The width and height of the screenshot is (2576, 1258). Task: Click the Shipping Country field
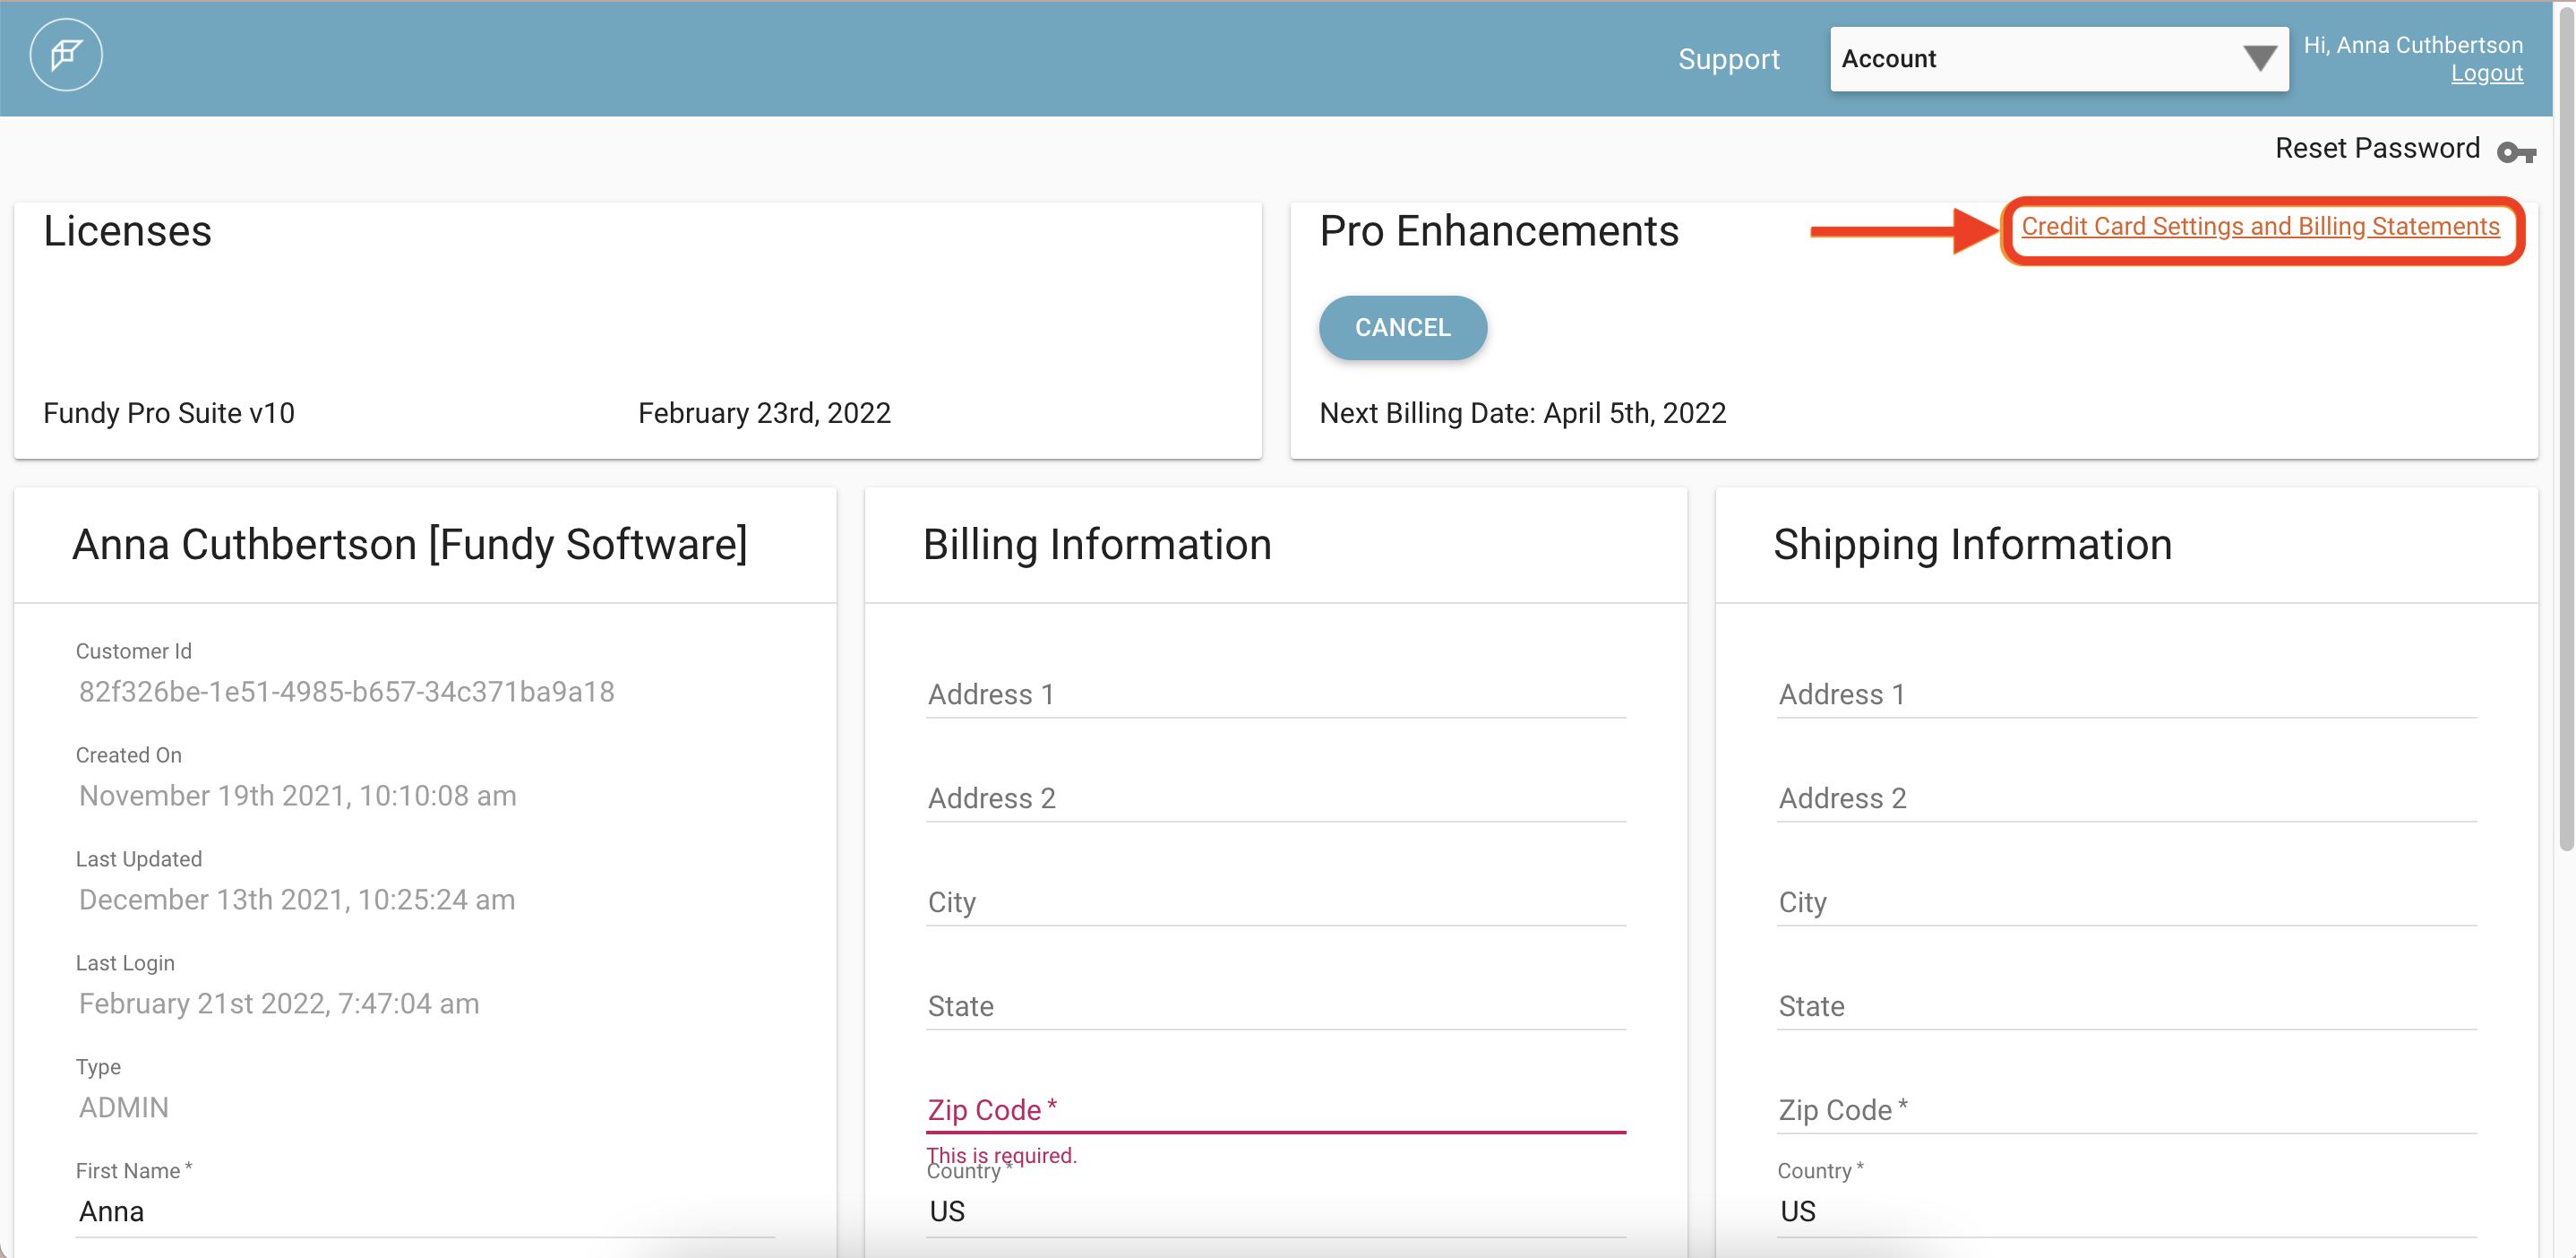coord(2126,1211)
